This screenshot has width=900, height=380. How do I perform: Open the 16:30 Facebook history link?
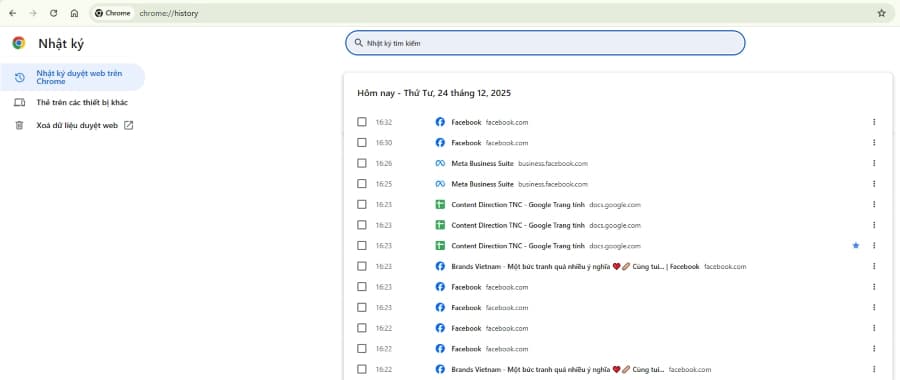click(x=466, y=143)
